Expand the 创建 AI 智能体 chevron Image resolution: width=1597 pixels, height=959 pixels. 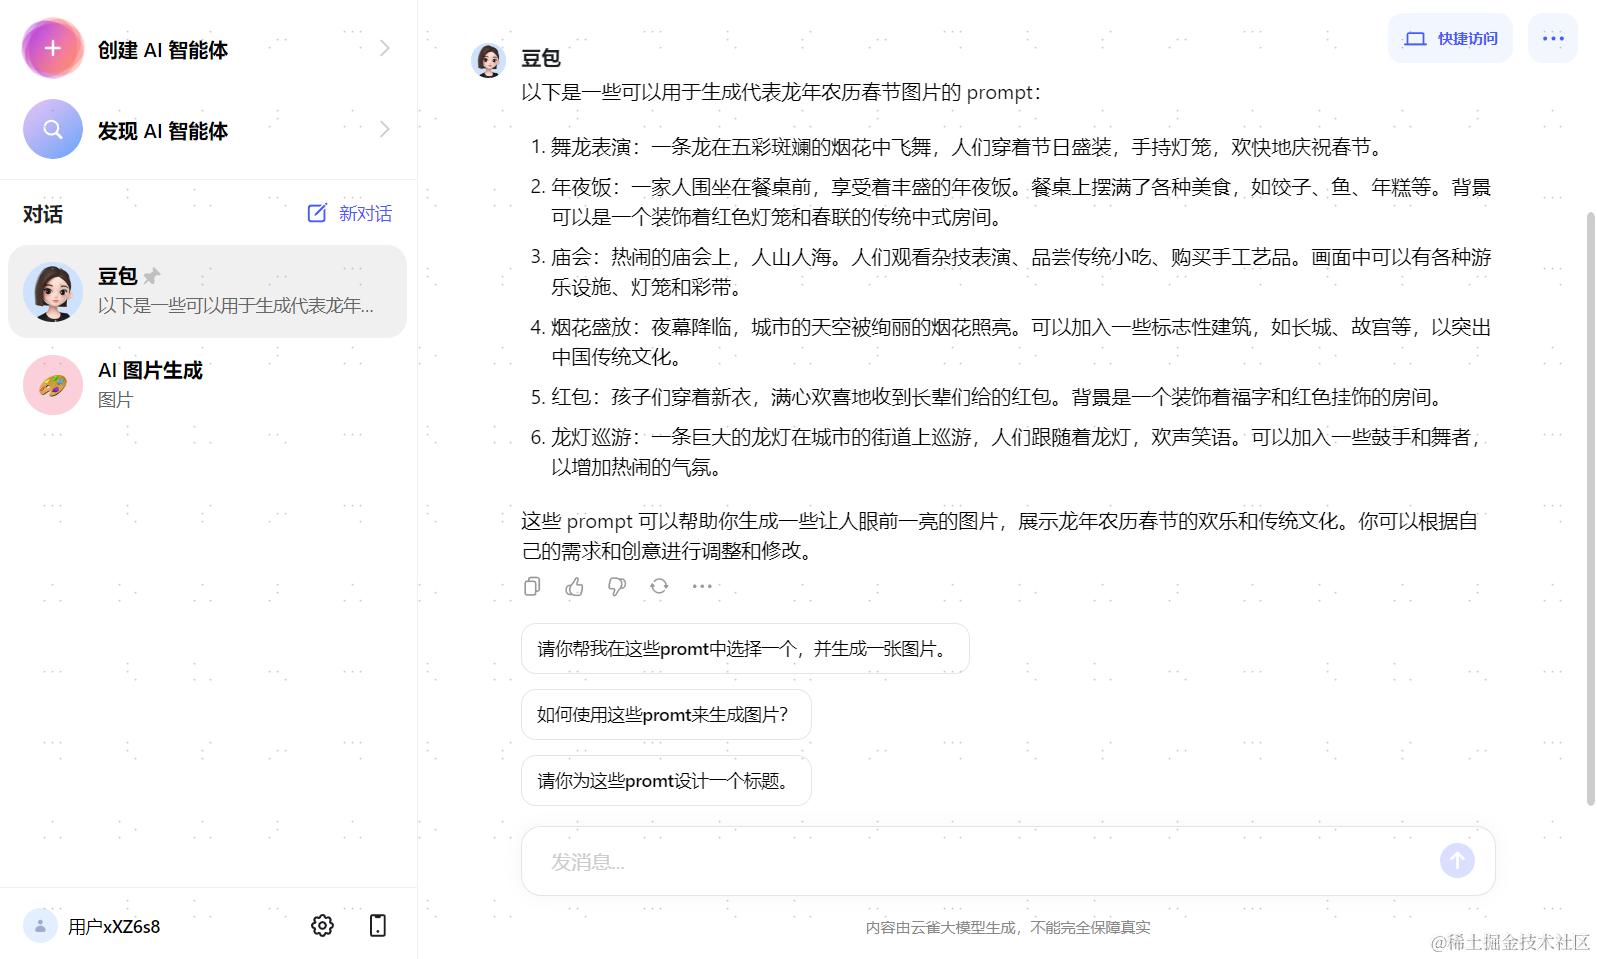(x=385, y=48)
